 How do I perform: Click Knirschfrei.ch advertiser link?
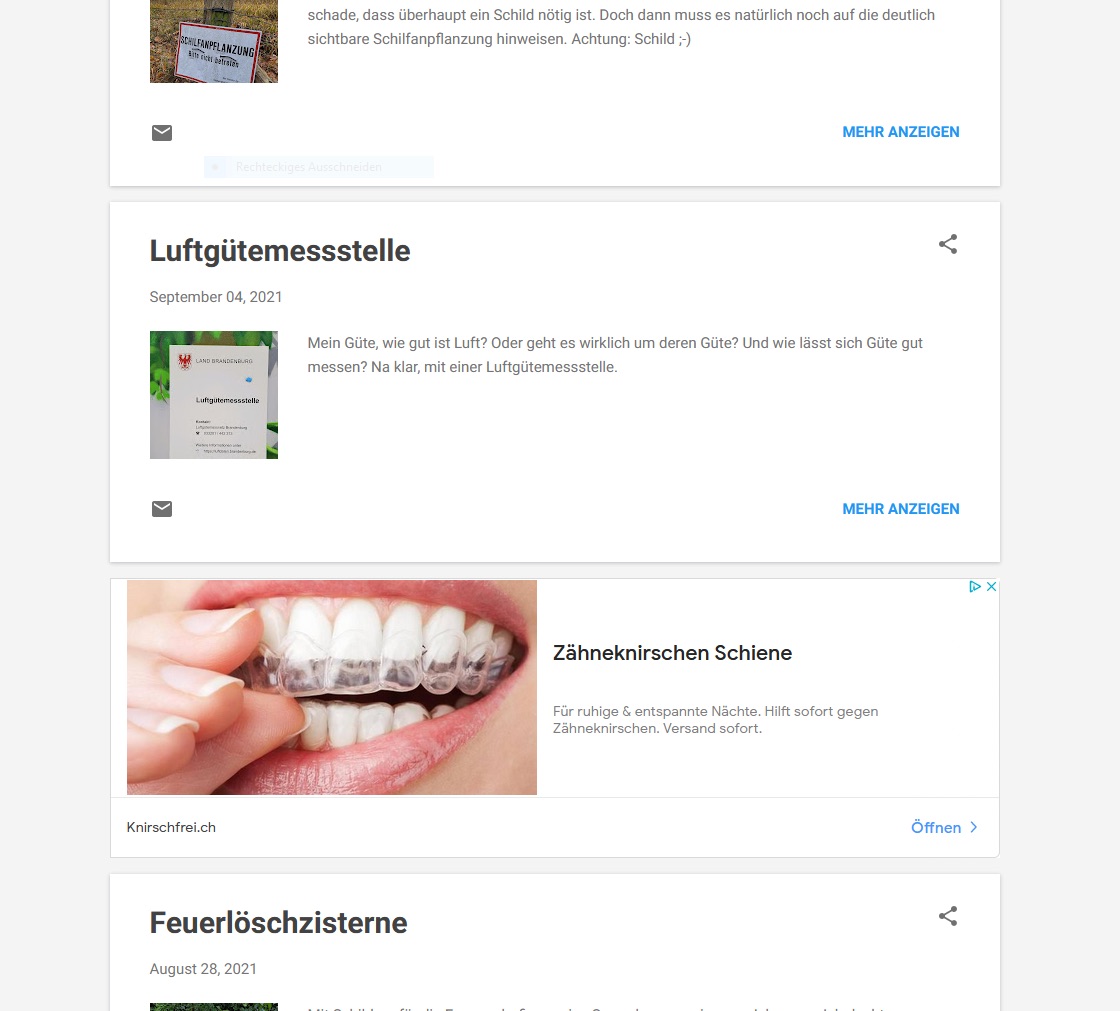[x=171, y=827]
